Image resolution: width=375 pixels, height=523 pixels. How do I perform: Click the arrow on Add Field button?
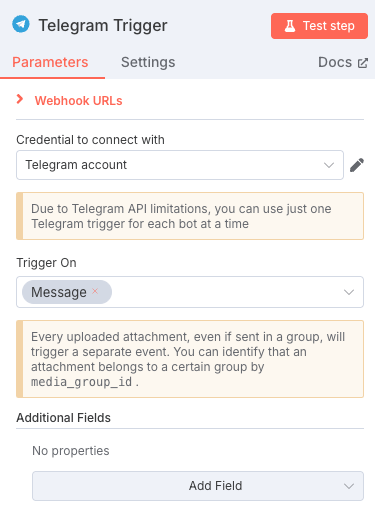(x=349, y=486)
